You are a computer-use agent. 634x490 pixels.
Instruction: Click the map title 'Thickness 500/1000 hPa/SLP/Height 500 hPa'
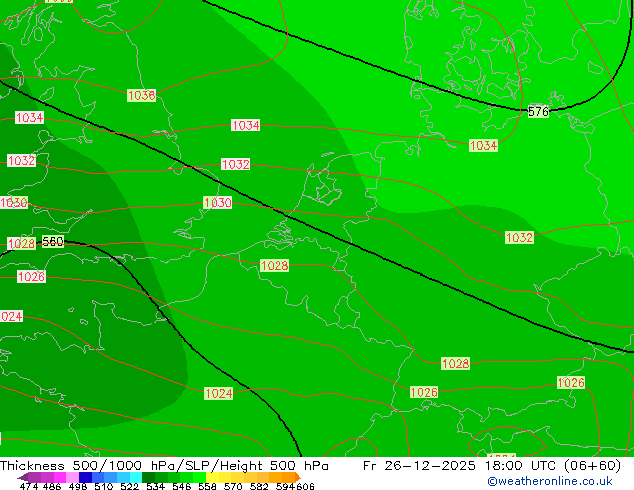pos(164,466)
